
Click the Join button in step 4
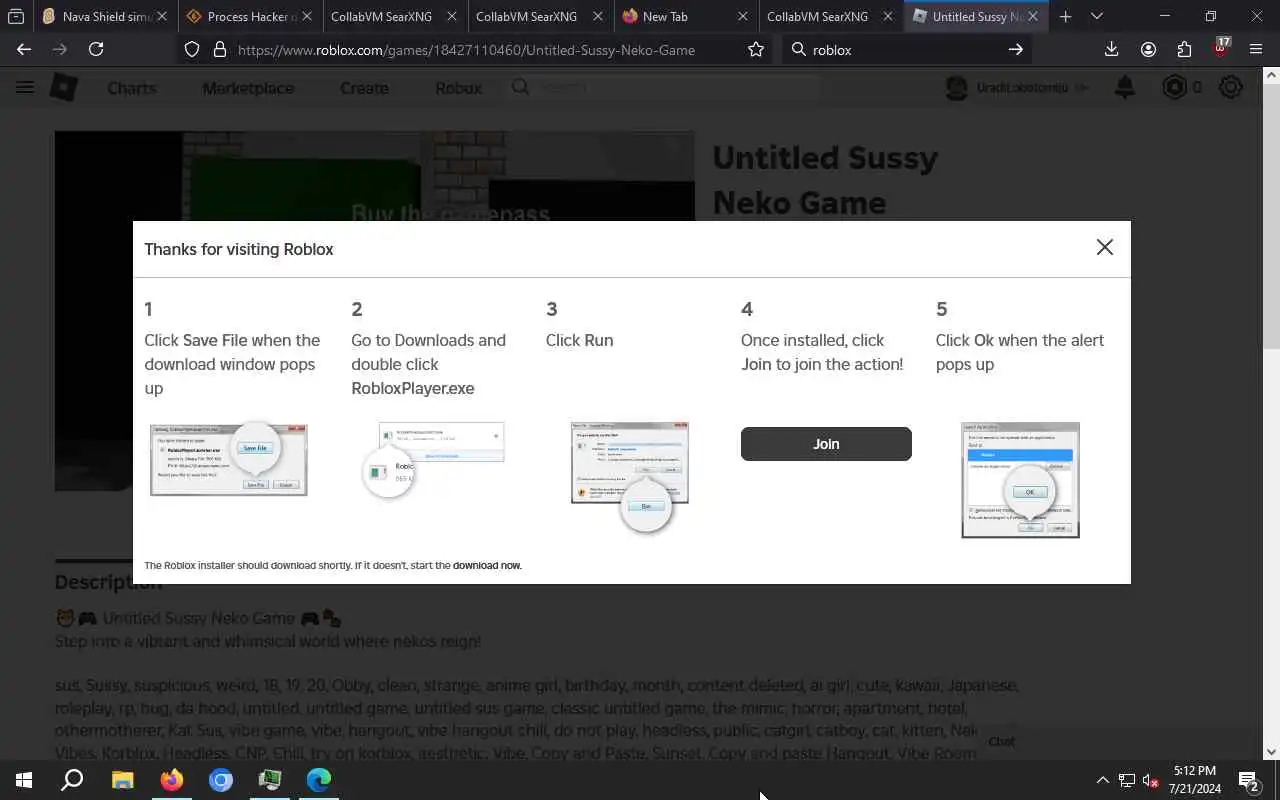(x=826, y=444)
